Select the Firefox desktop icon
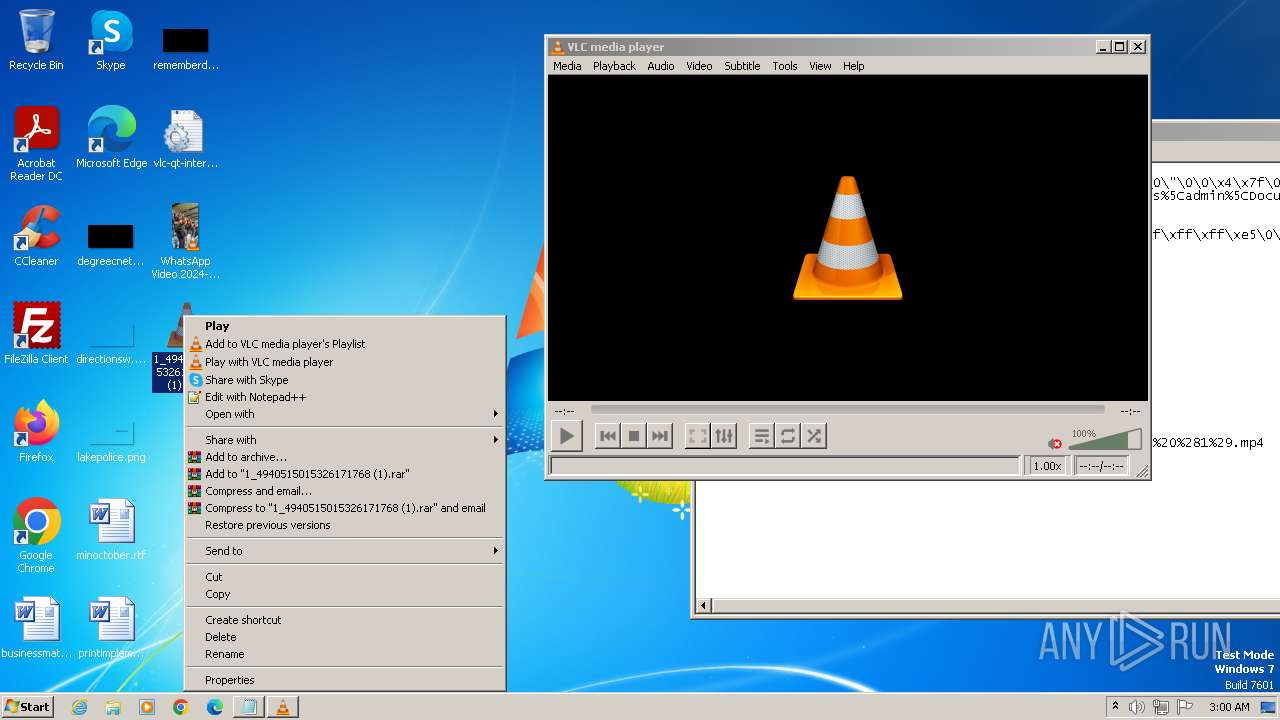The image size is (1280, 720). point(36,432)
